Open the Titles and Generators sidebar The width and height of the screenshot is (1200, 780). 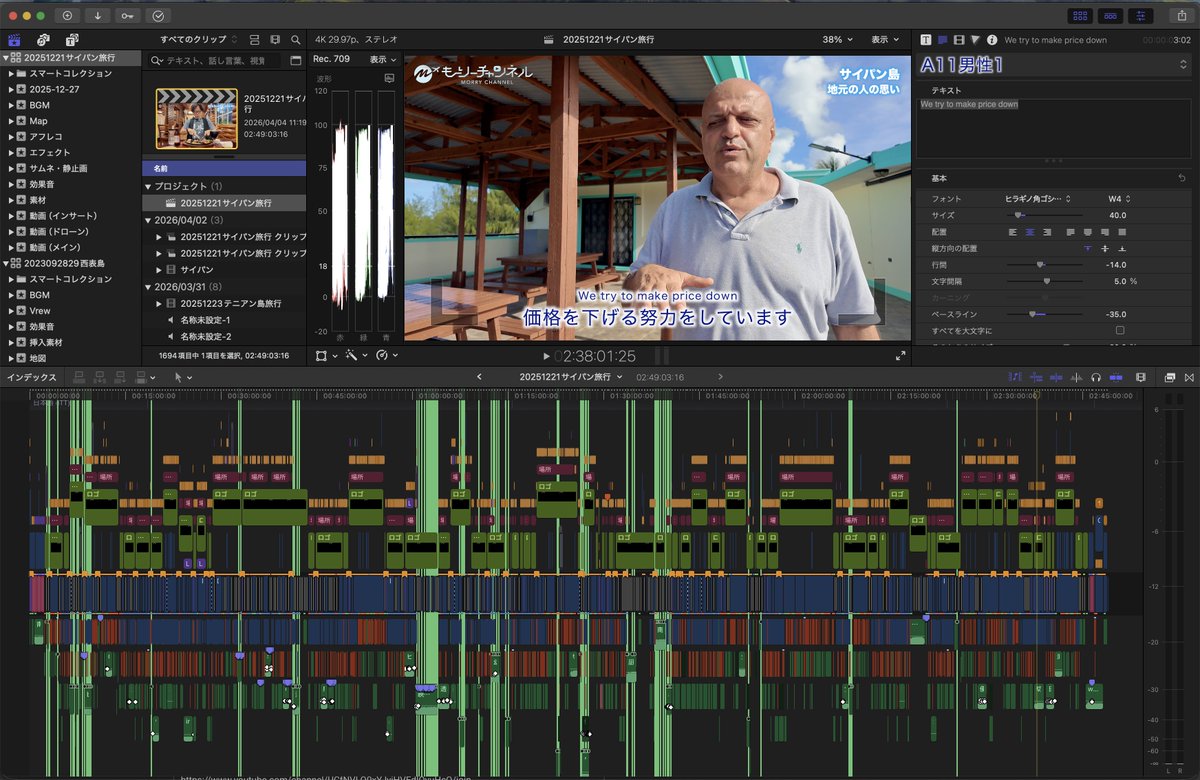pos(72,39)
